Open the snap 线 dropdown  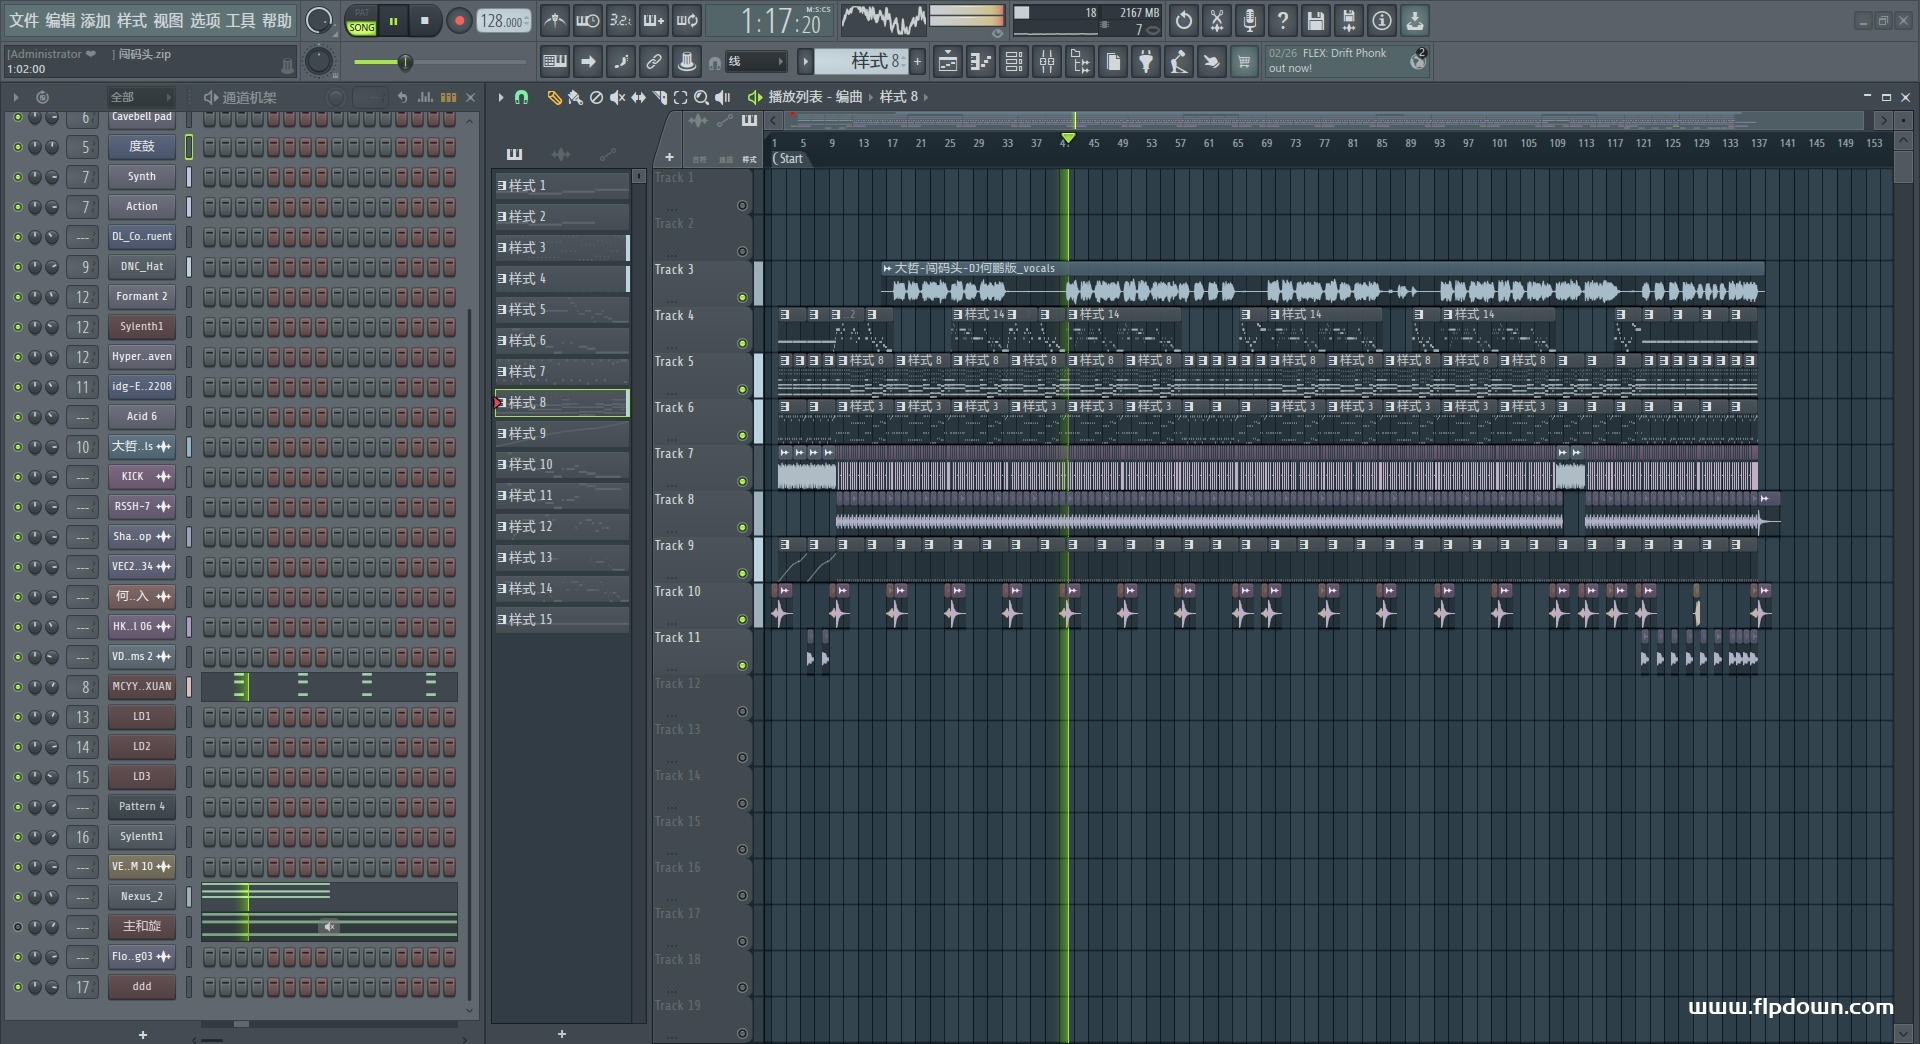tap(755, 62)
